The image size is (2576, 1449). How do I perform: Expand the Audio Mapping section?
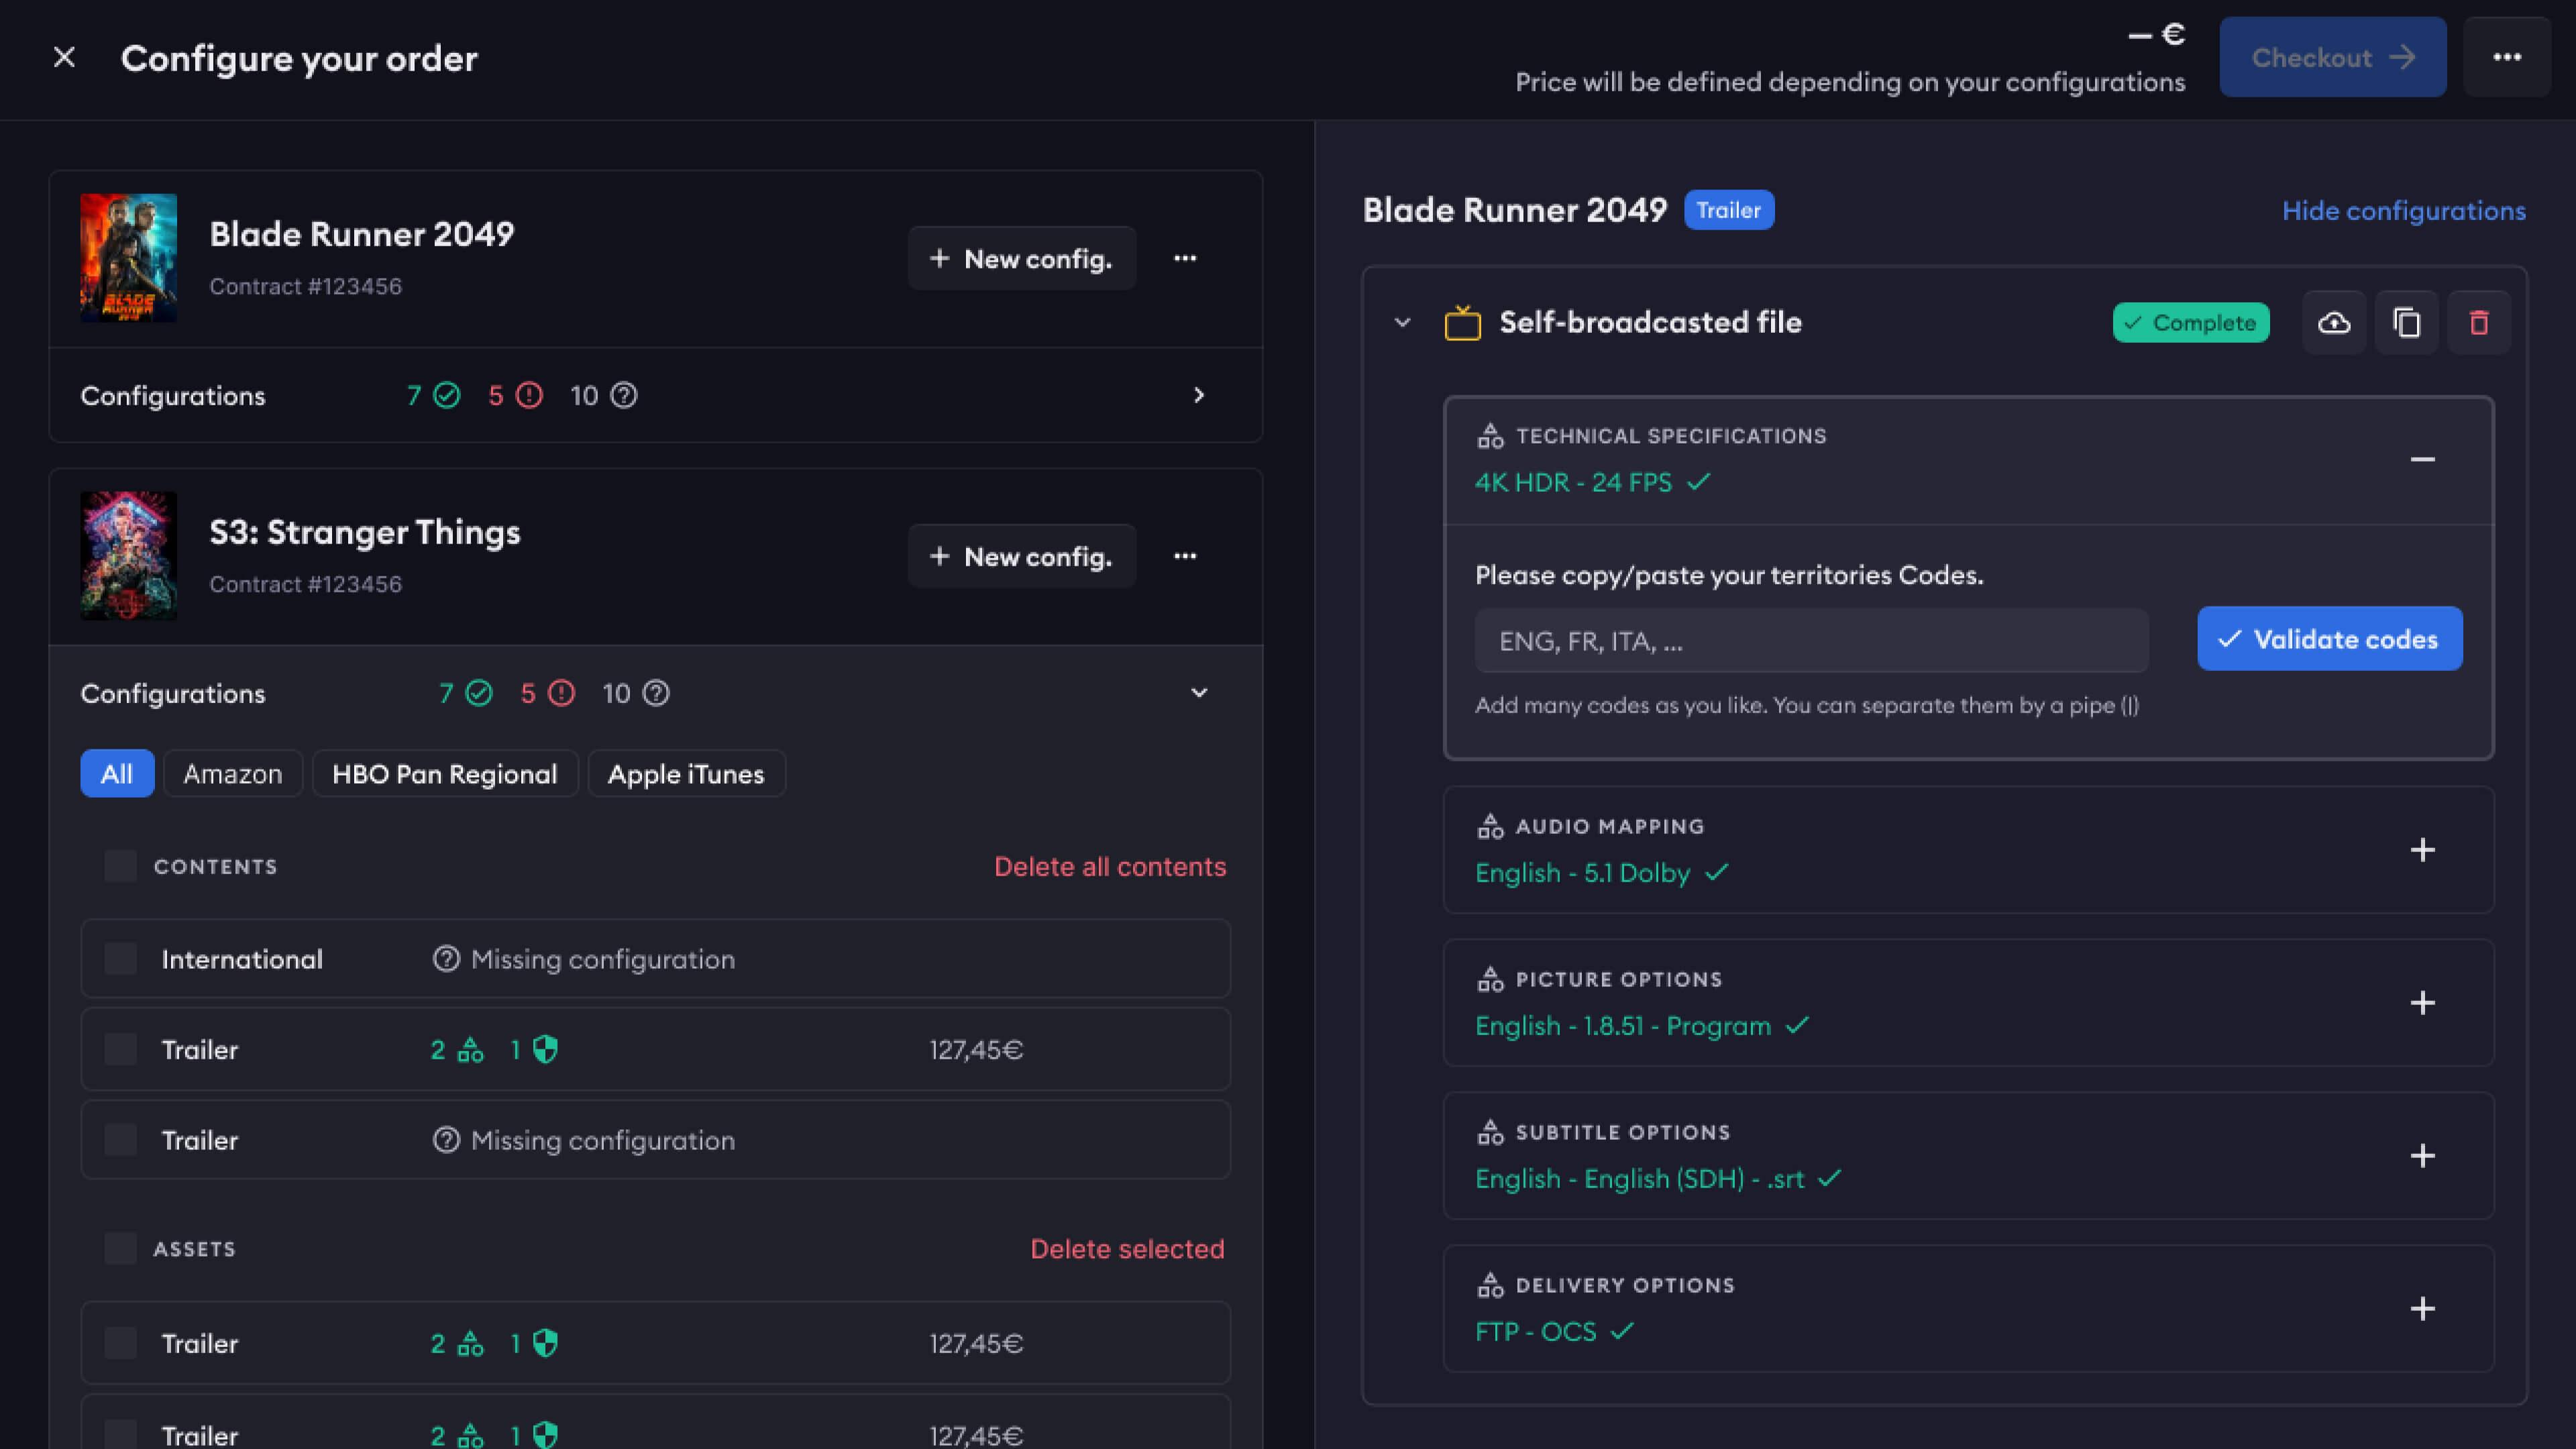[x=2422, y=850]
